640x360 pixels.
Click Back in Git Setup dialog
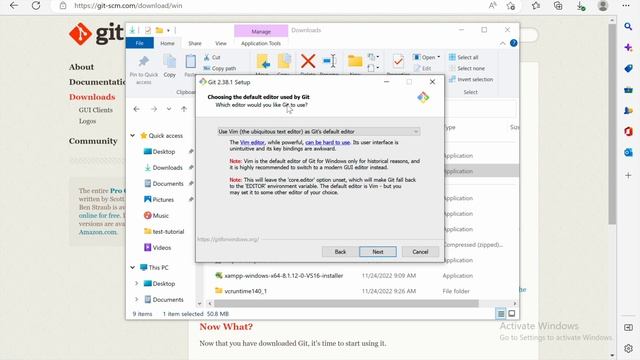click(340, 252)
